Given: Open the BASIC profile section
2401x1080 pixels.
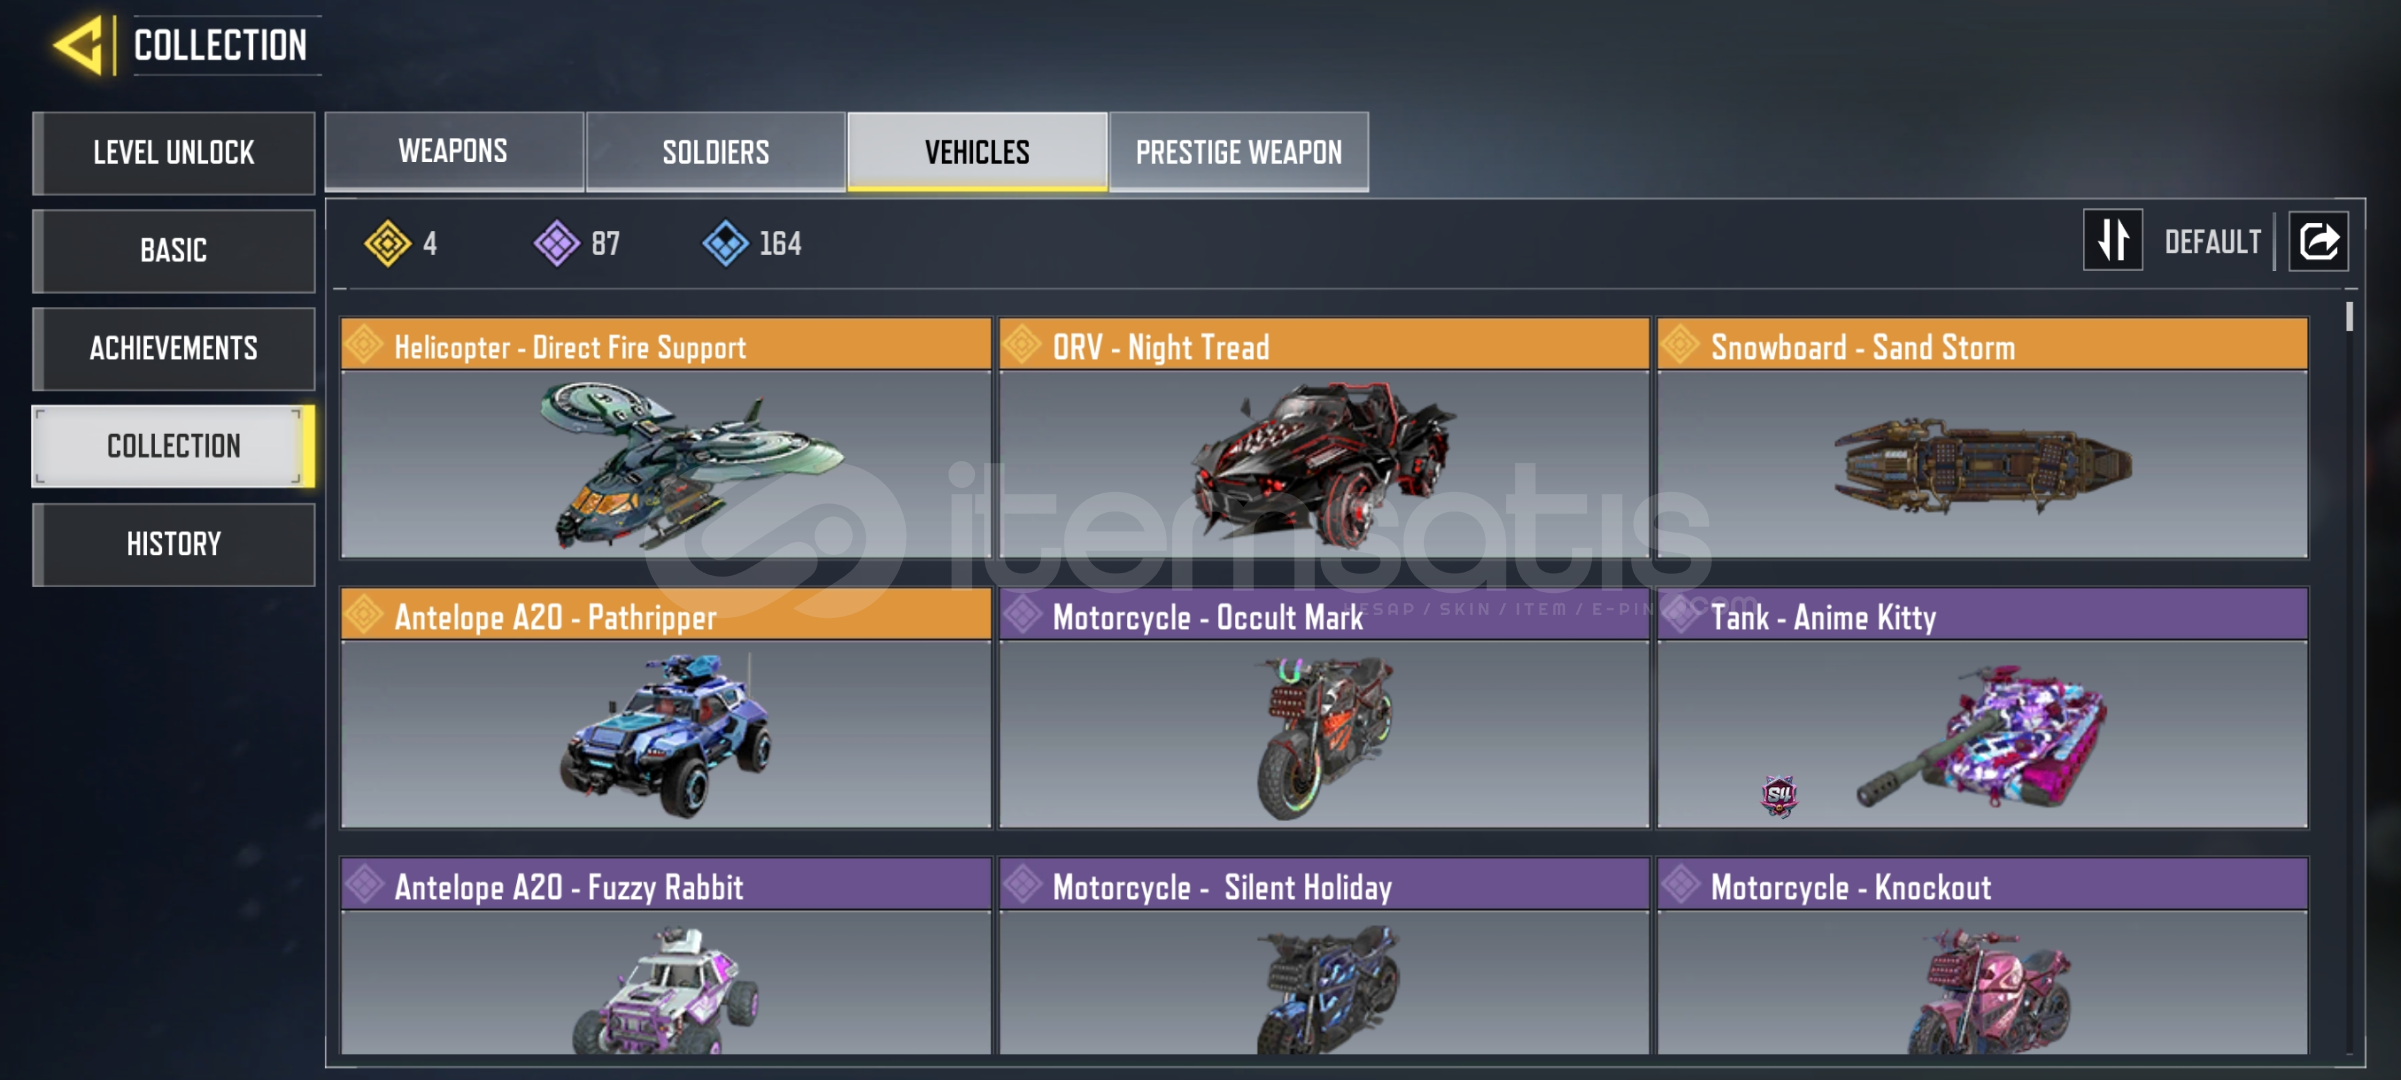Looking at the screenshot, I should (174, 250).
